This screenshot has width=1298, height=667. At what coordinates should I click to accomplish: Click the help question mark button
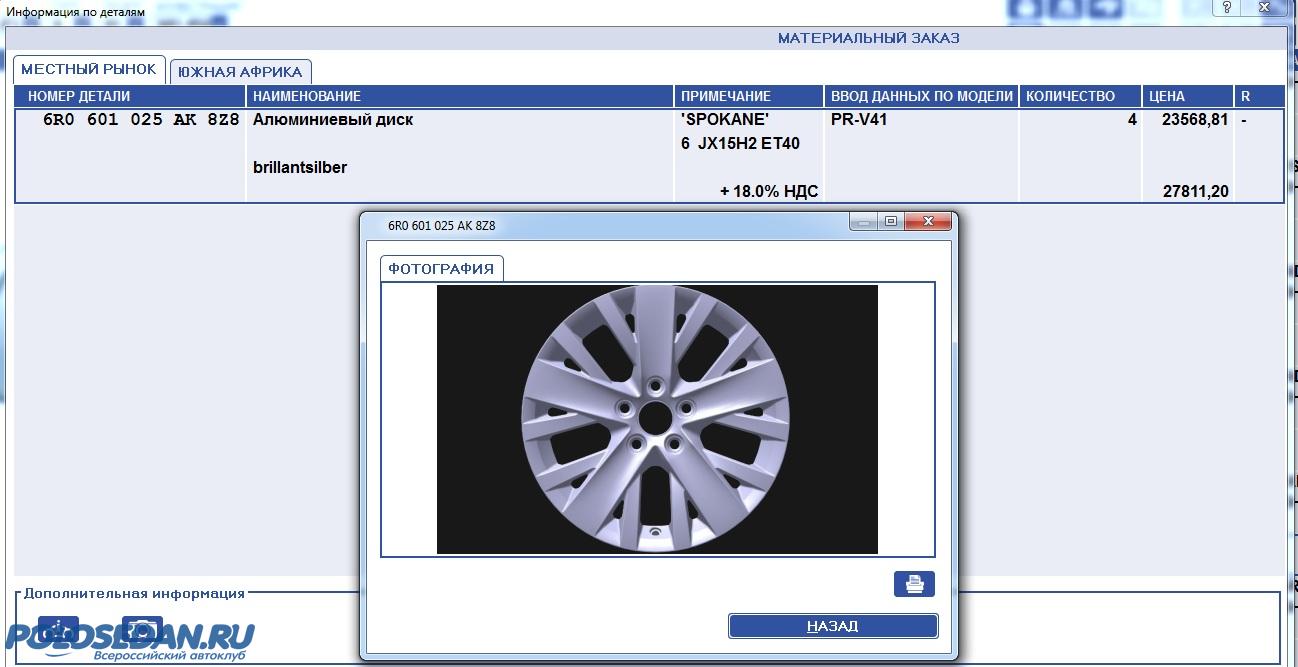point(1226,8)
